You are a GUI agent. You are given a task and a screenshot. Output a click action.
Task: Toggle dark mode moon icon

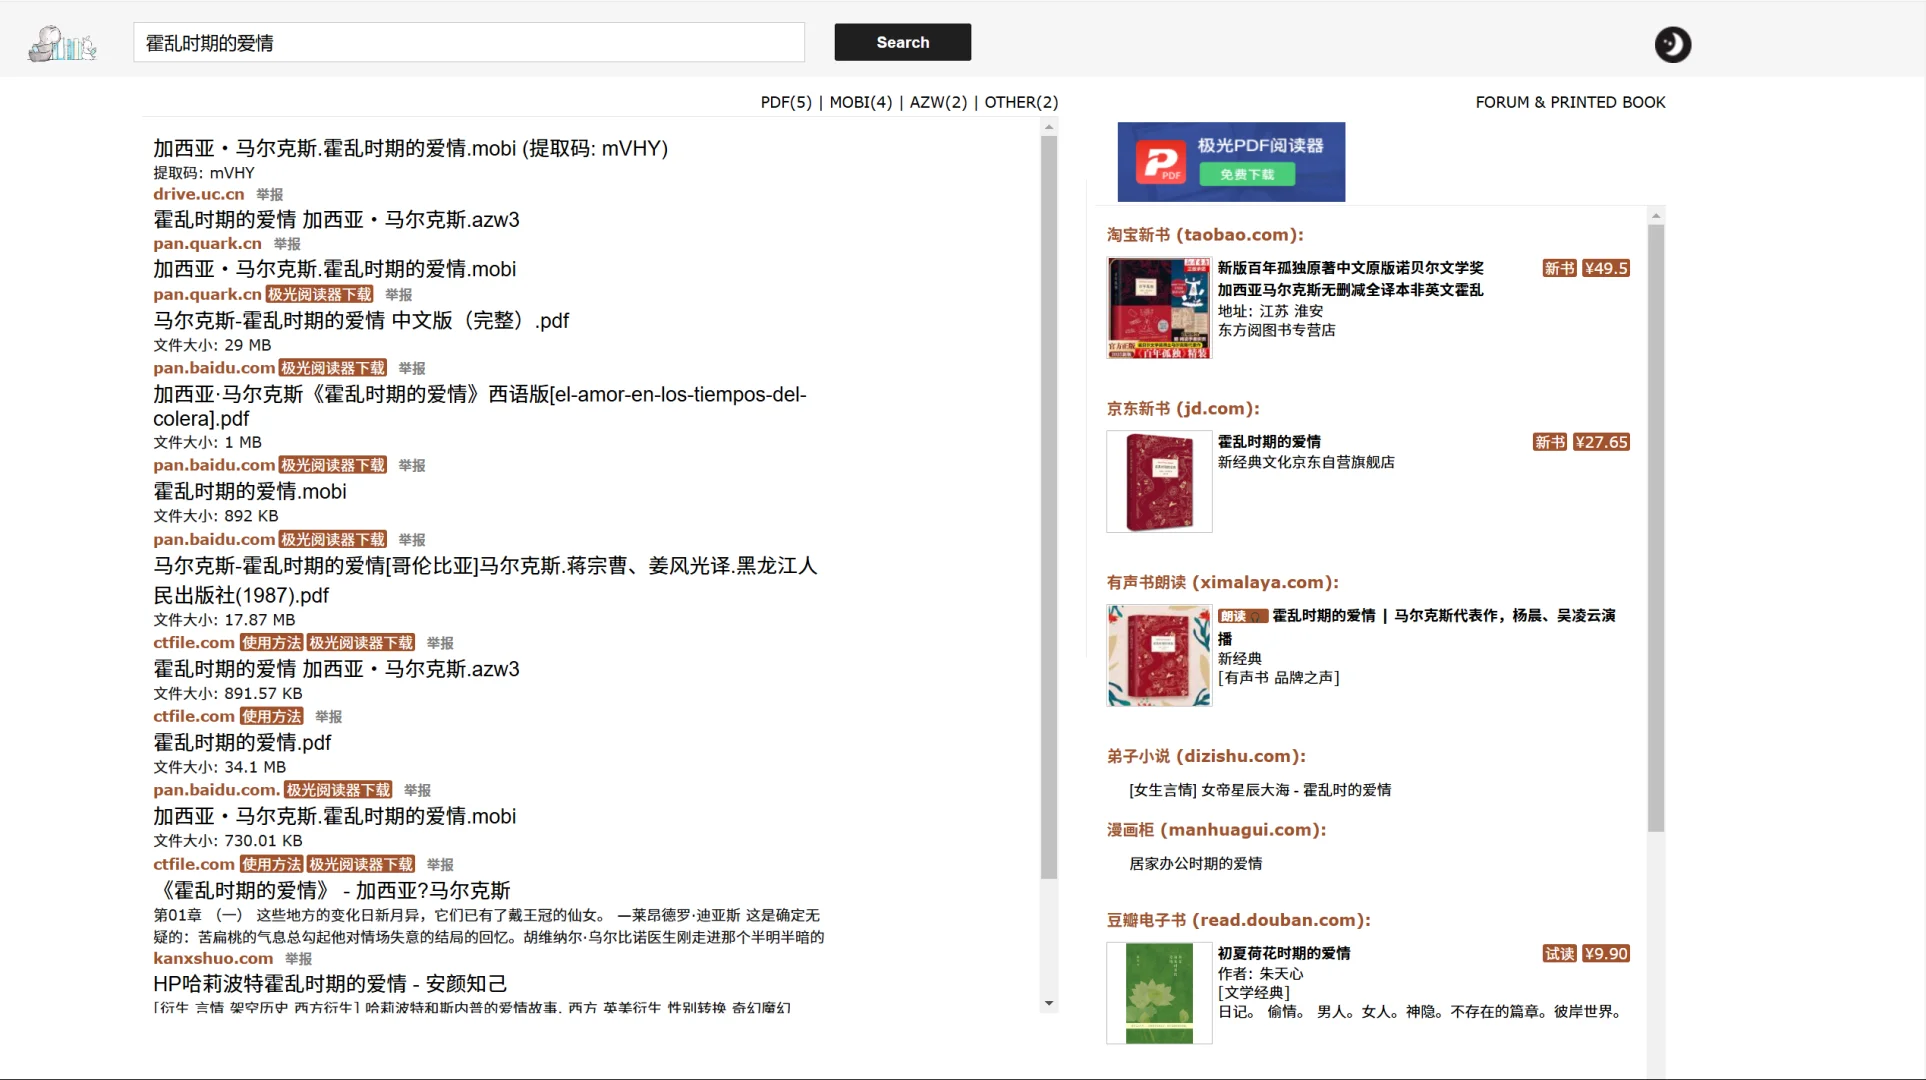pos(1672,44)
